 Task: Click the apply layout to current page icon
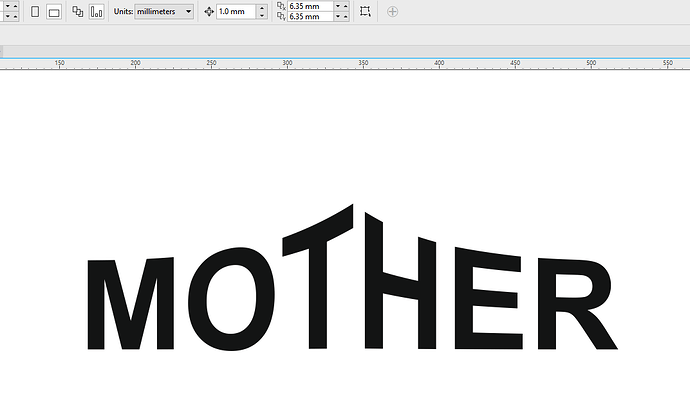tap(96, 12)
